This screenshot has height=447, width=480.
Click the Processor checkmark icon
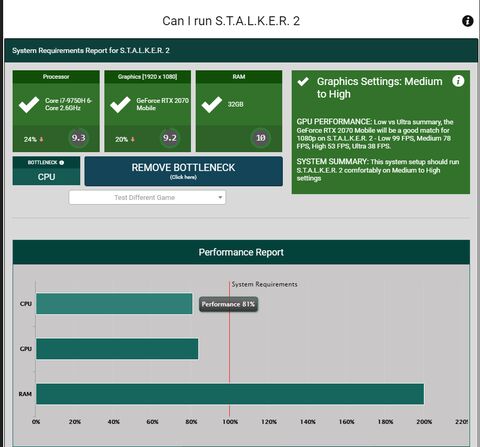pos(29,104)
